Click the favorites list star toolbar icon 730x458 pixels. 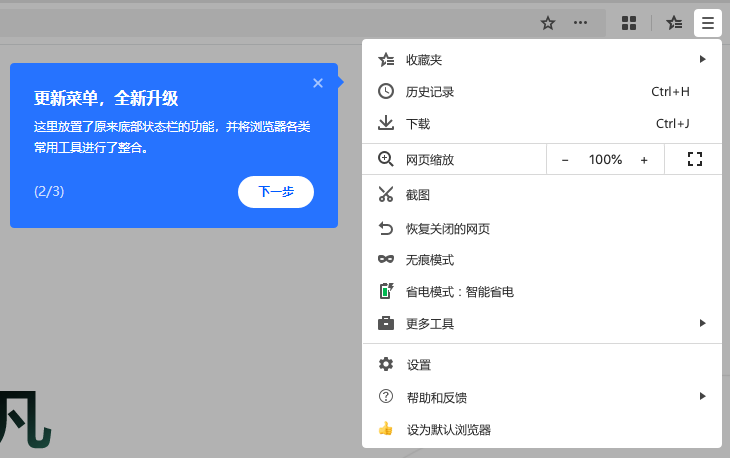point(674,23)
